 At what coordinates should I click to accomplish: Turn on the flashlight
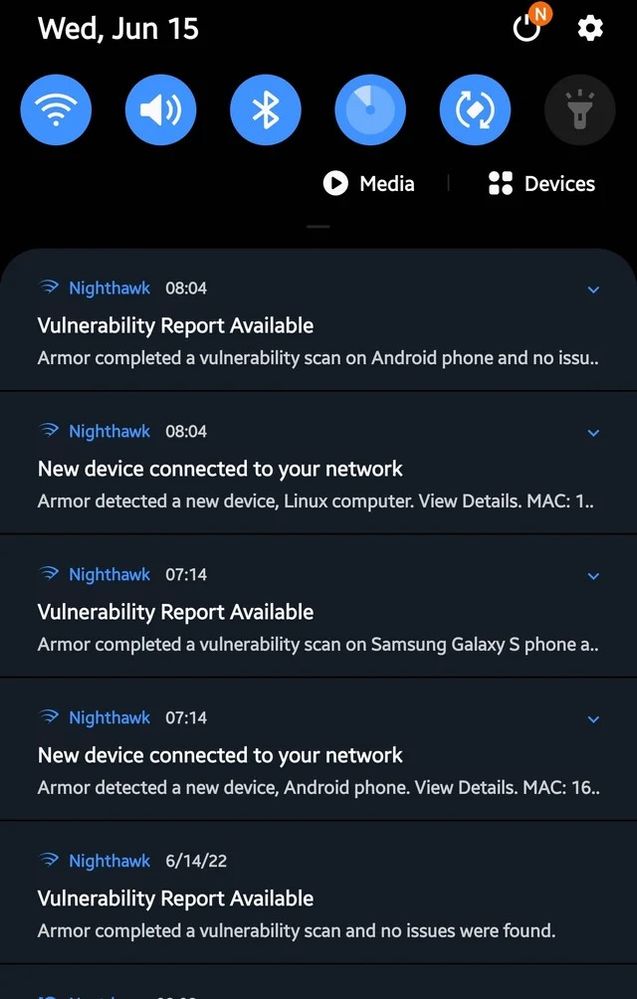(579, 110)
